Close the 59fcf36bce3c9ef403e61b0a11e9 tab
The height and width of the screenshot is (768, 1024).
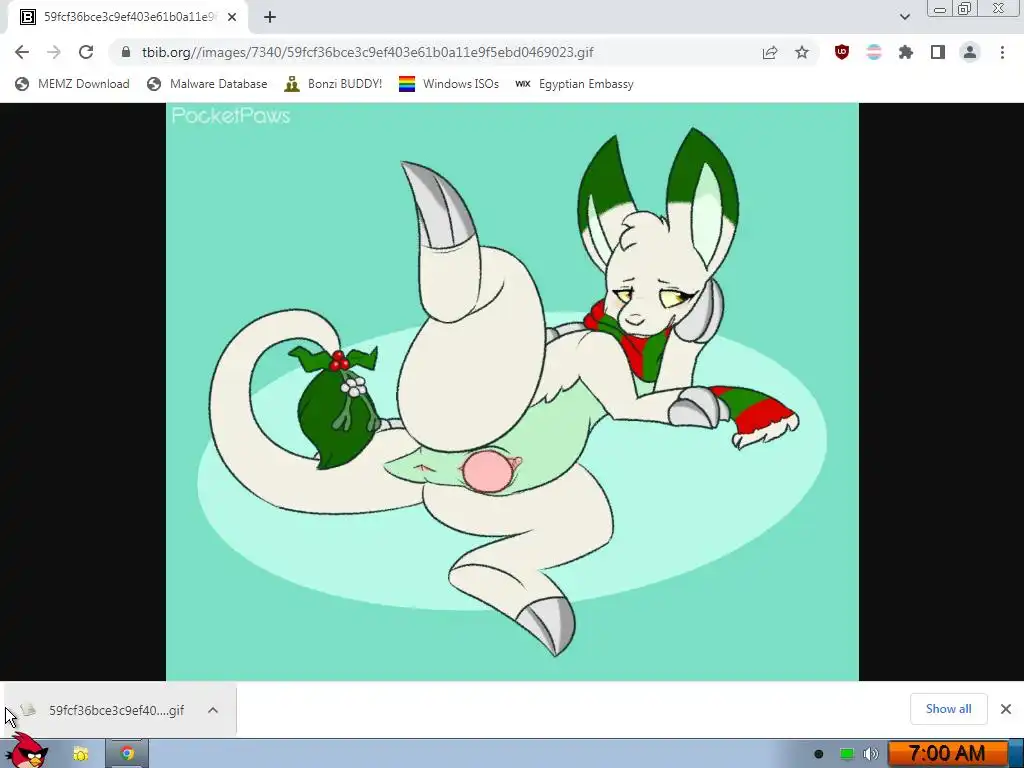(x=232, y=17)
